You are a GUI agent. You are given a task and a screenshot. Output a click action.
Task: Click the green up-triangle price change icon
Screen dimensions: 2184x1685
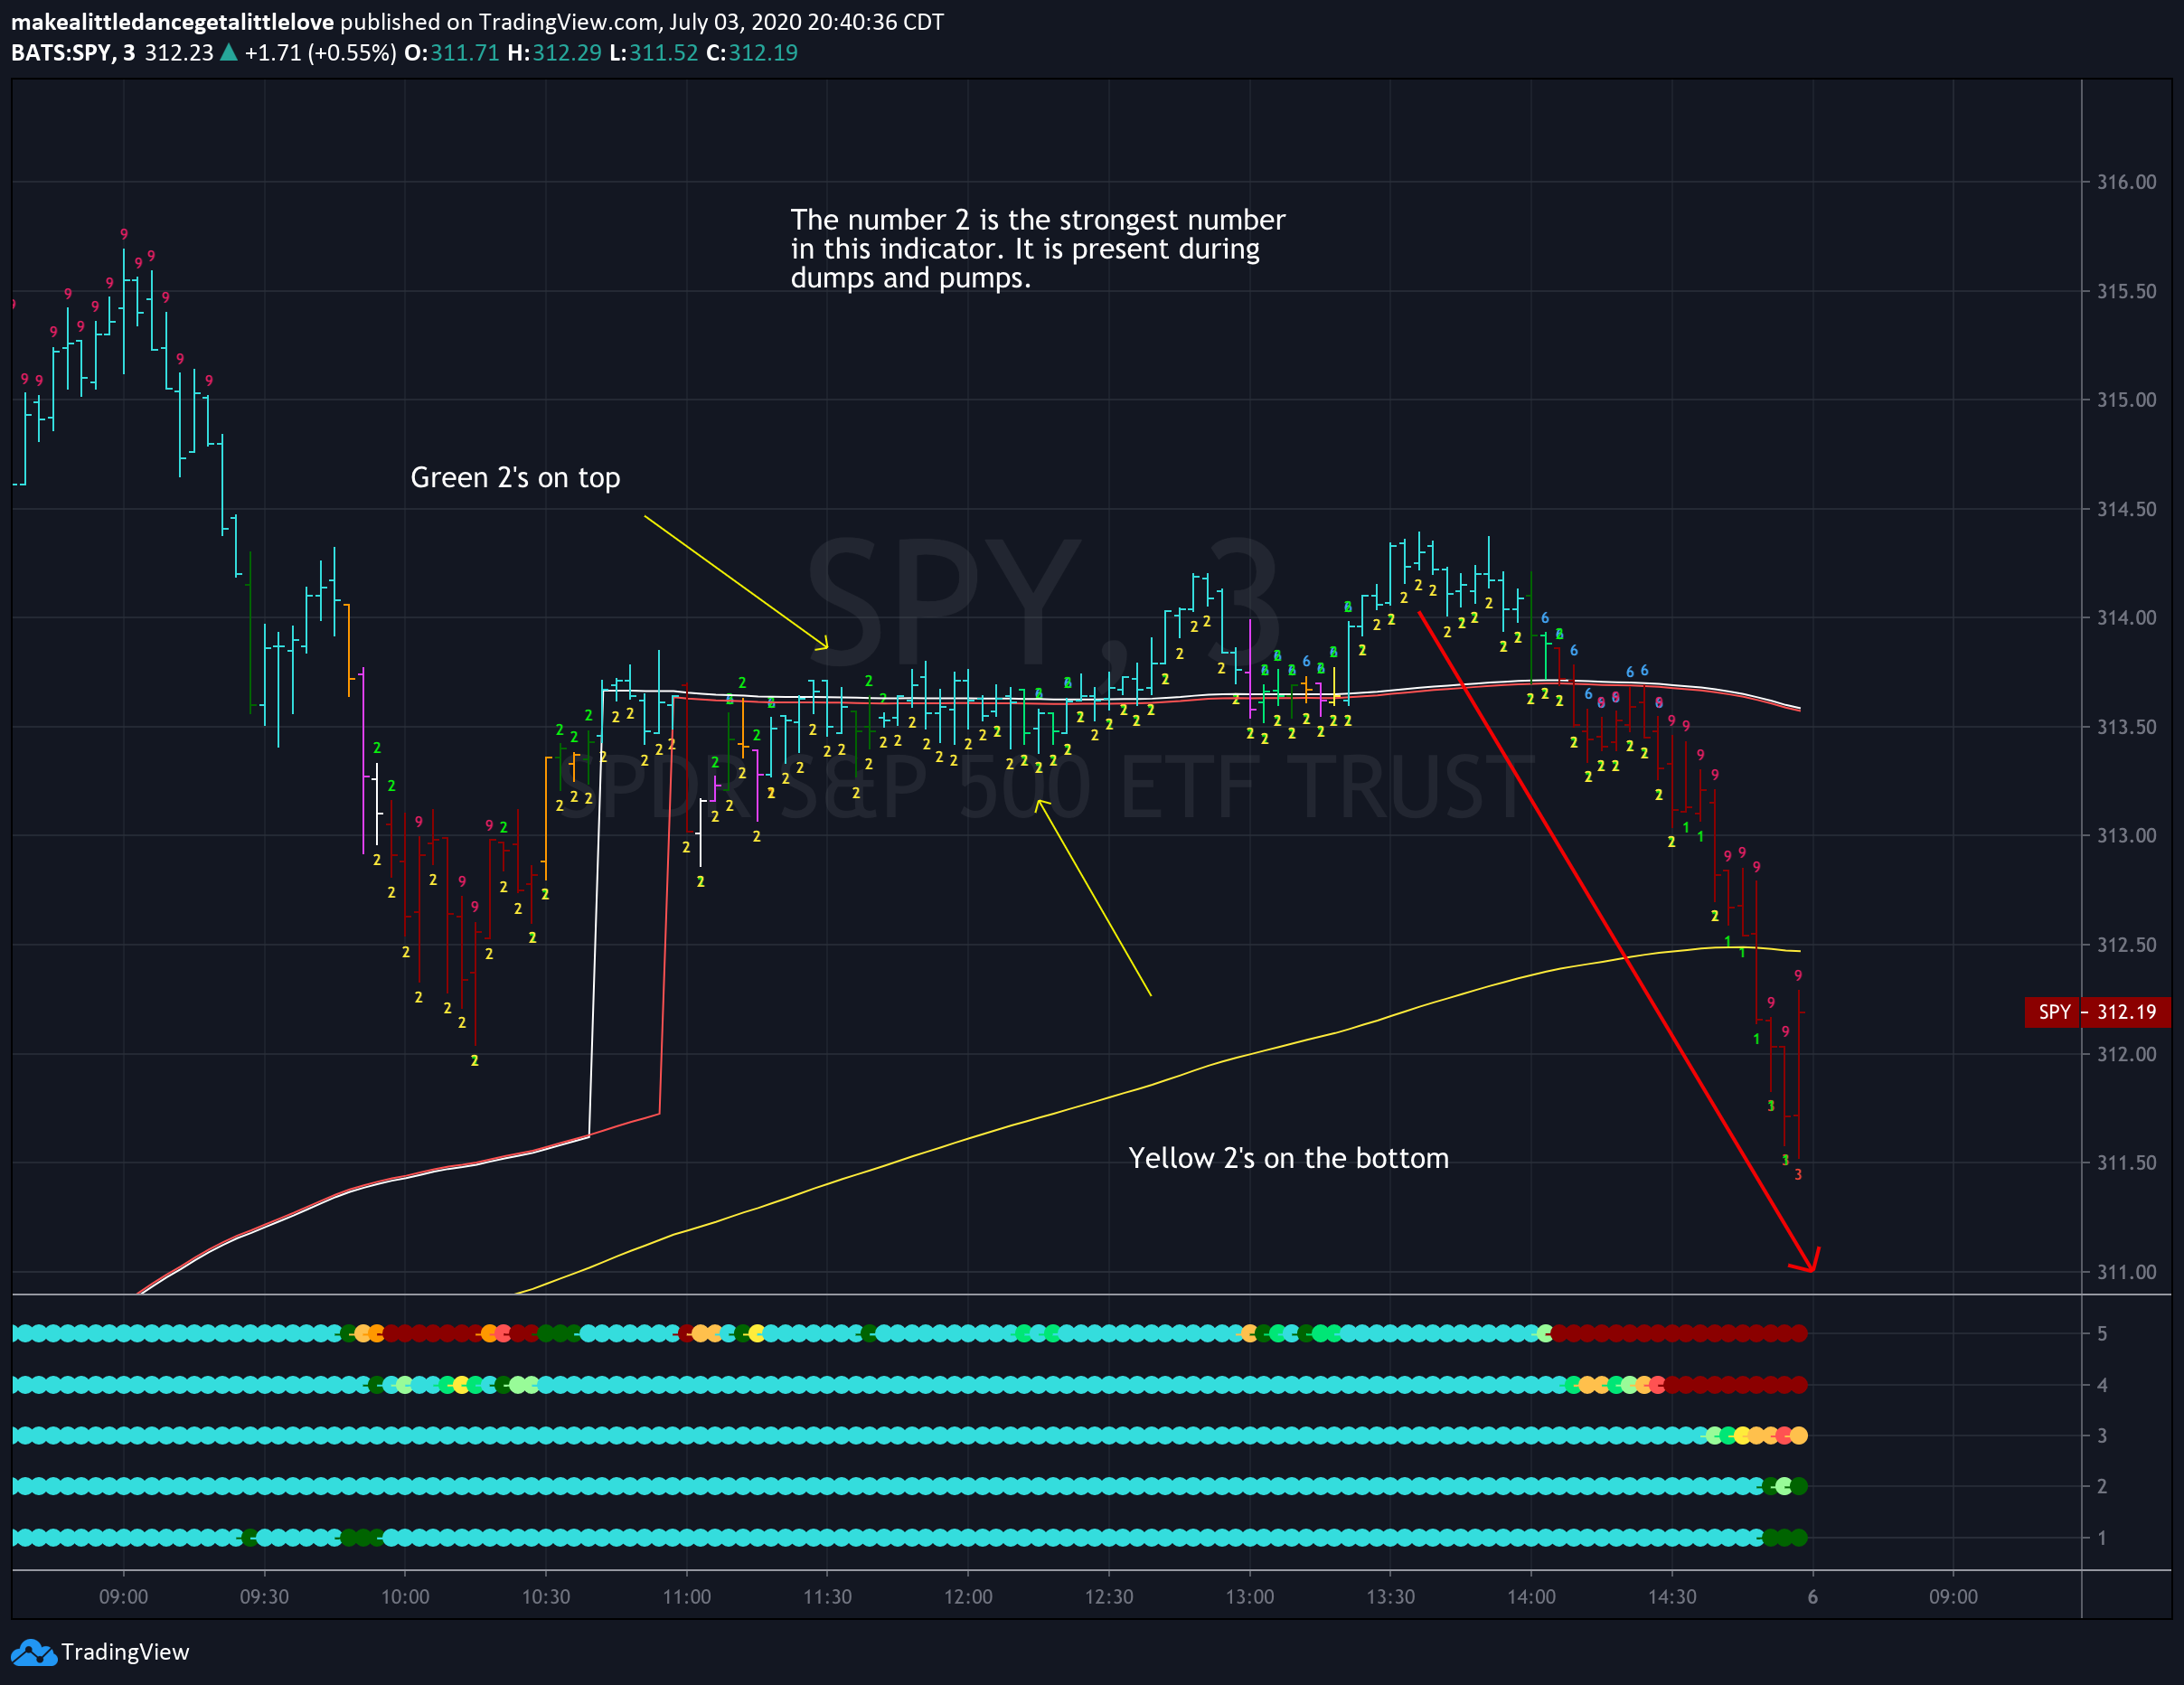(x=229, y=52)
